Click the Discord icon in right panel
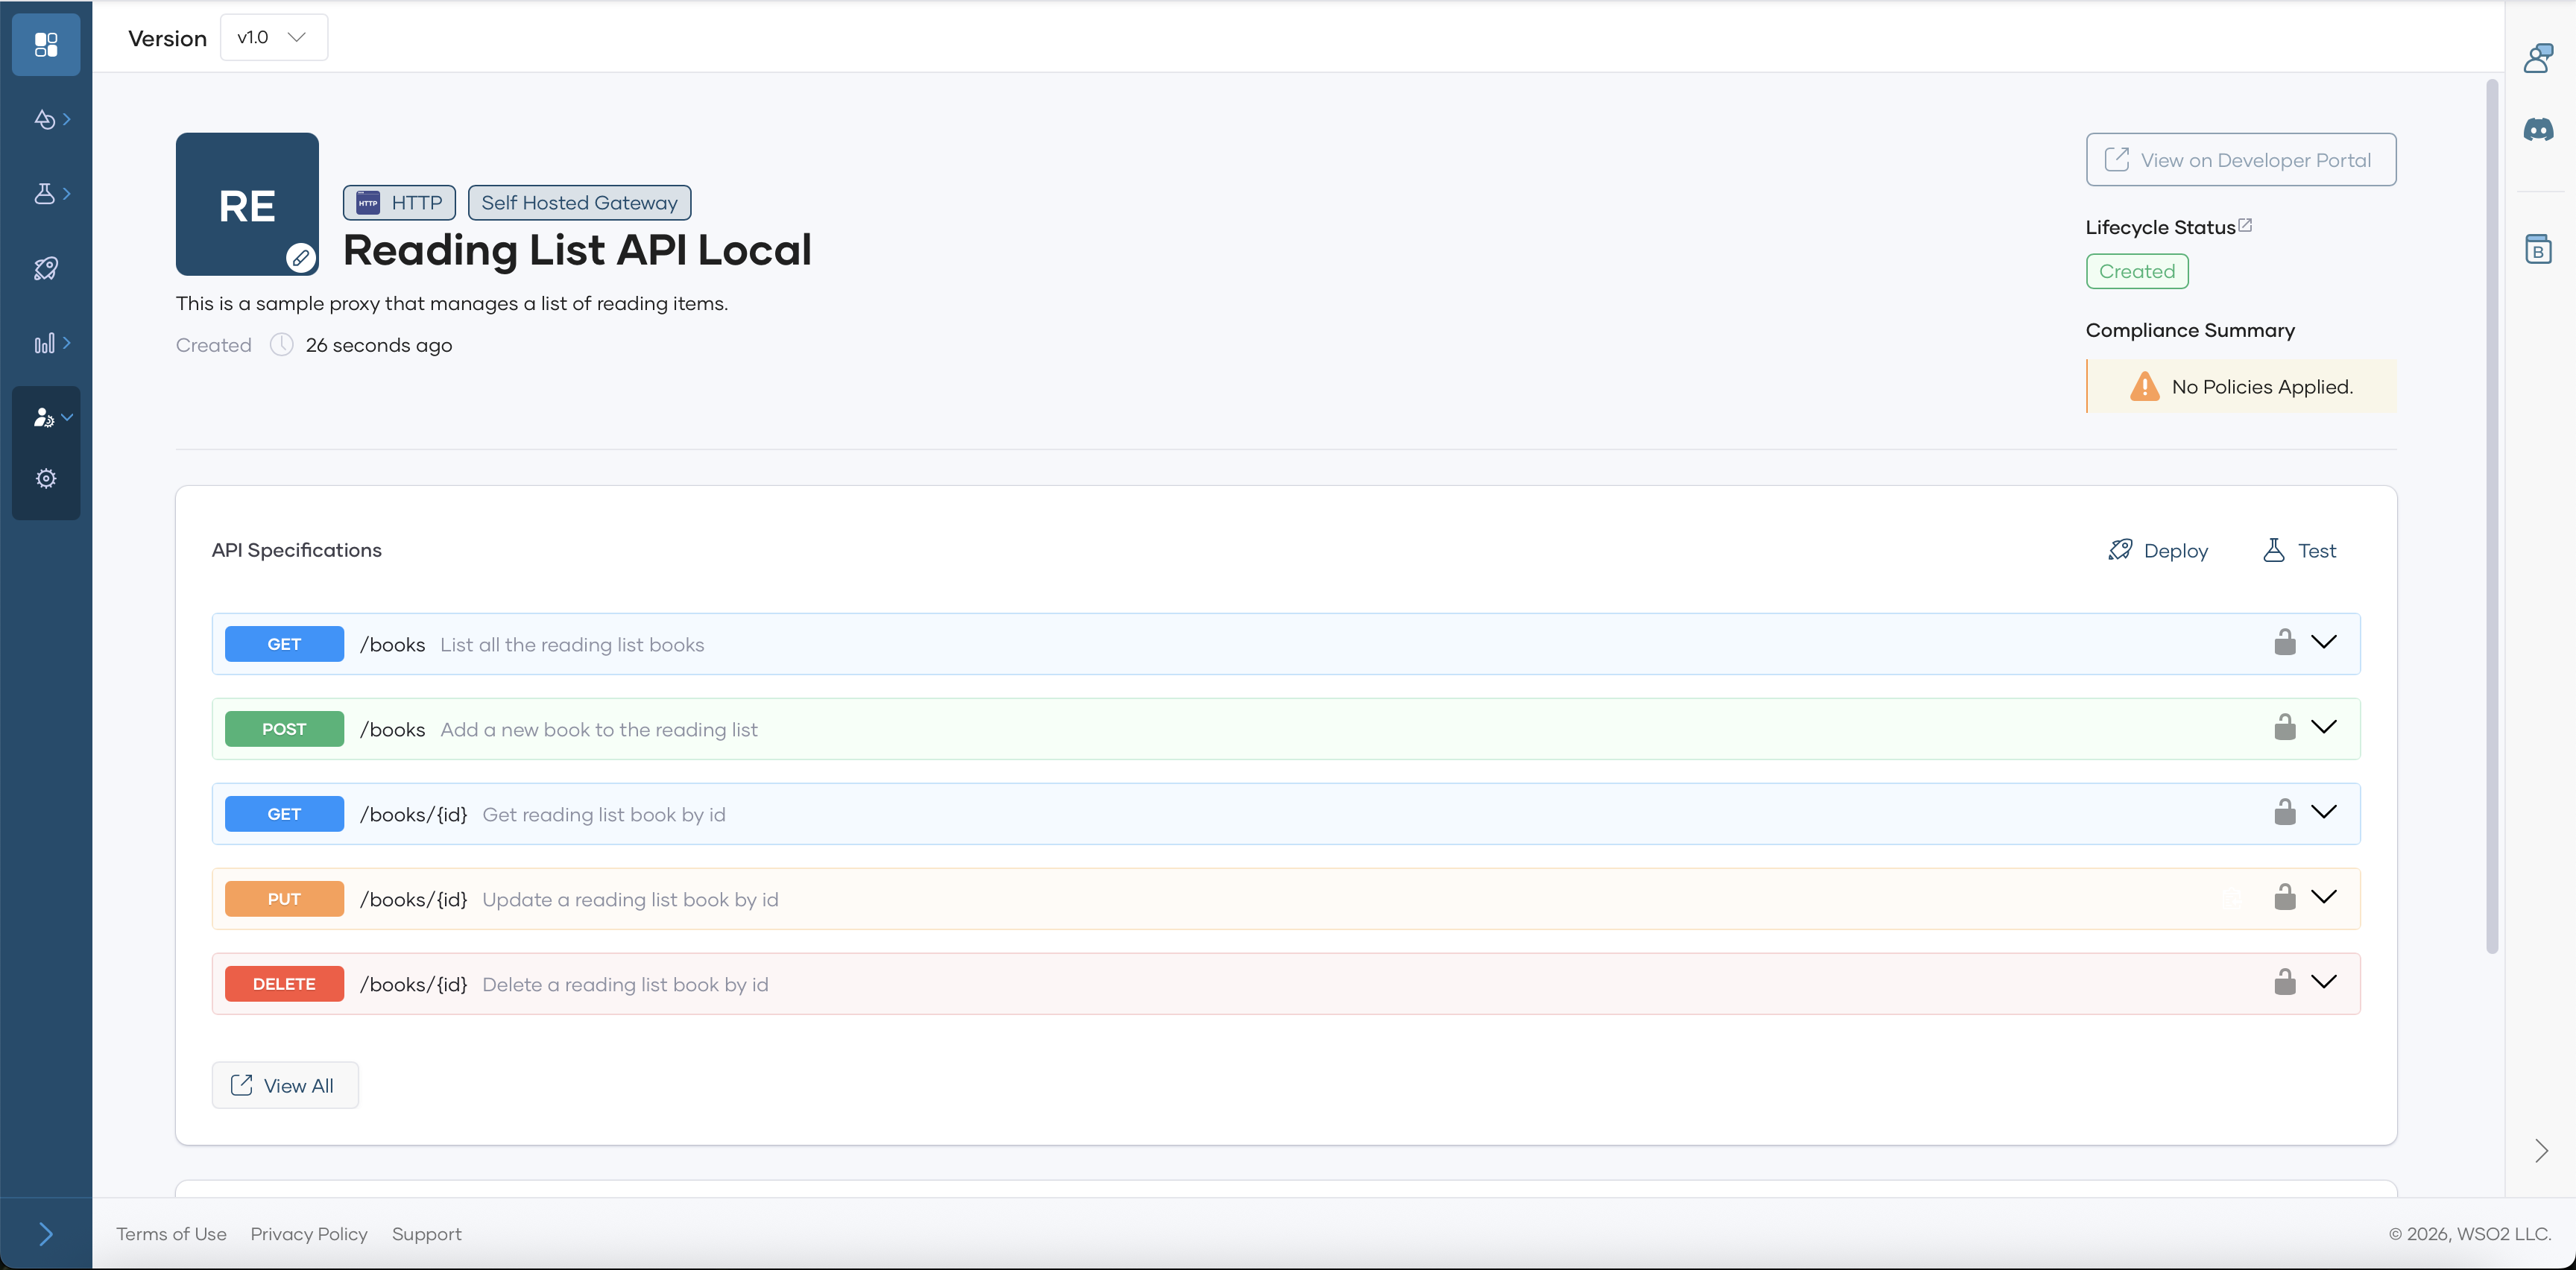This screenshot has height=1270, width=2576. coord(2538,130)
